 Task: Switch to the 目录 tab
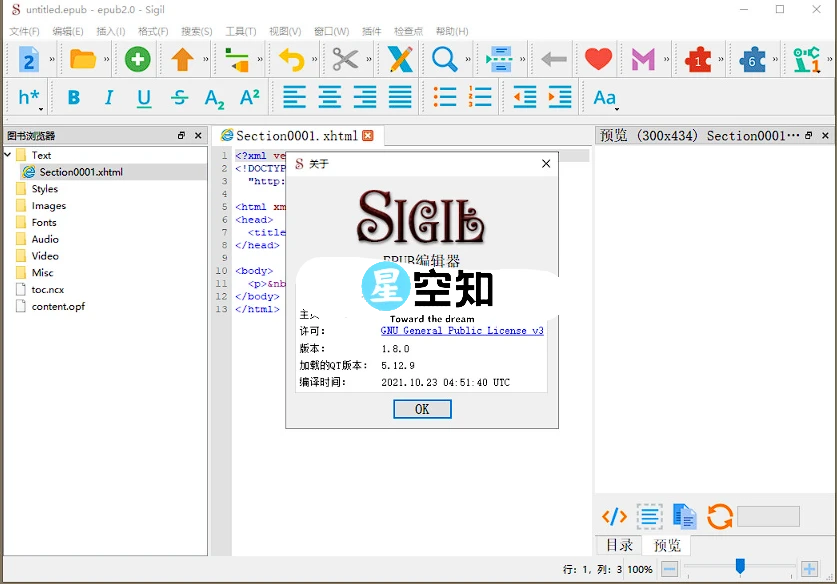point(618,545)
